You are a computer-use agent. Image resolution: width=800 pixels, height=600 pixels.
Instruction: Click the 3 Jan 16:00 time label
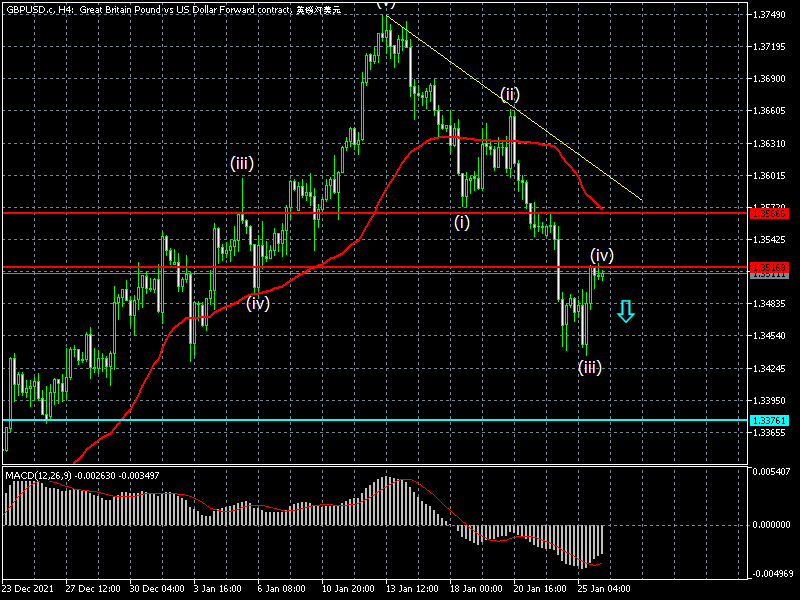point(218,589)
